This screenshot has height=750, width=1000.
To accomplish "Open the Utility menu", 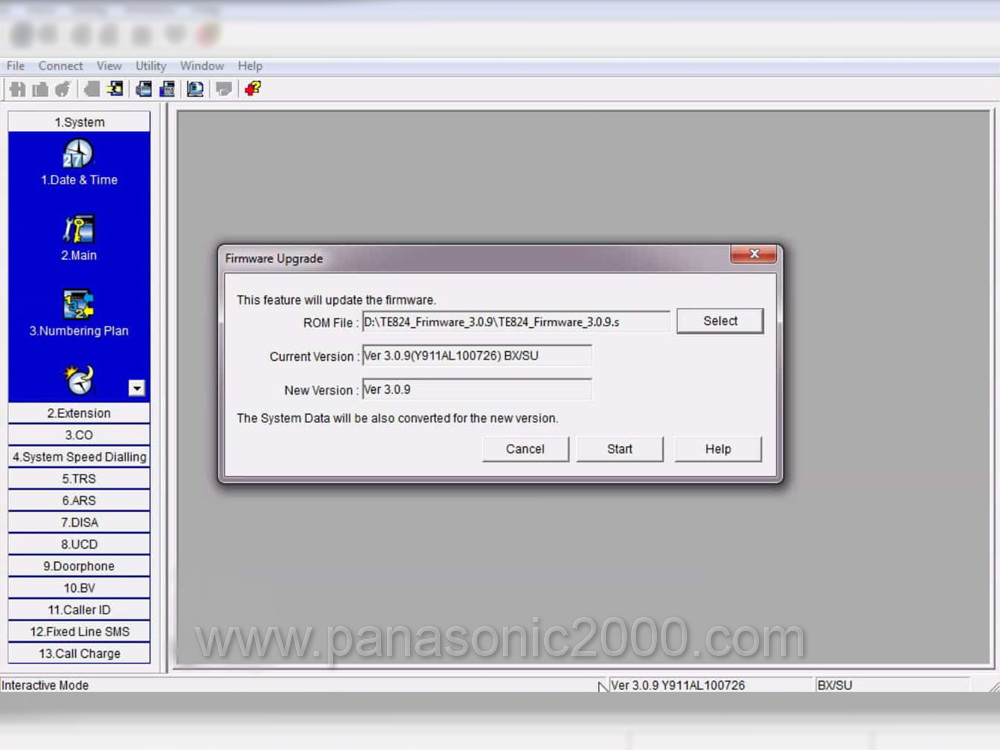I will coord(151,66).
